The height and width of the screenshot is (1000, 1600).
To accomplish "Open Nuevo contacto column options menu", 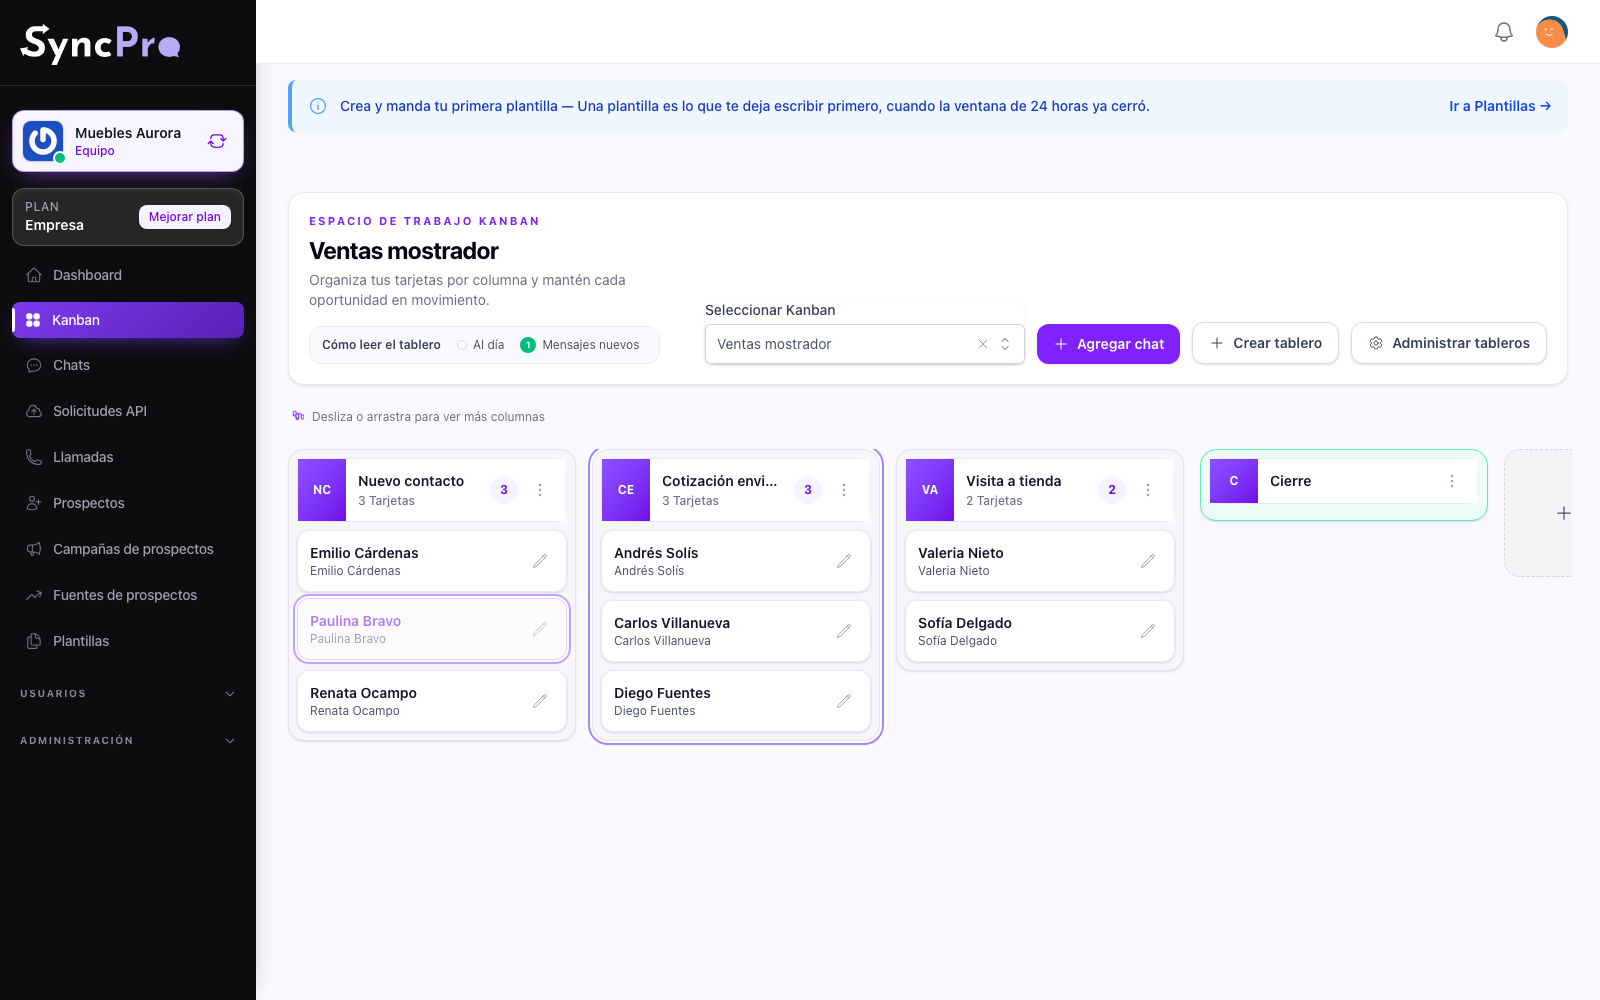I will coord(540,490).
